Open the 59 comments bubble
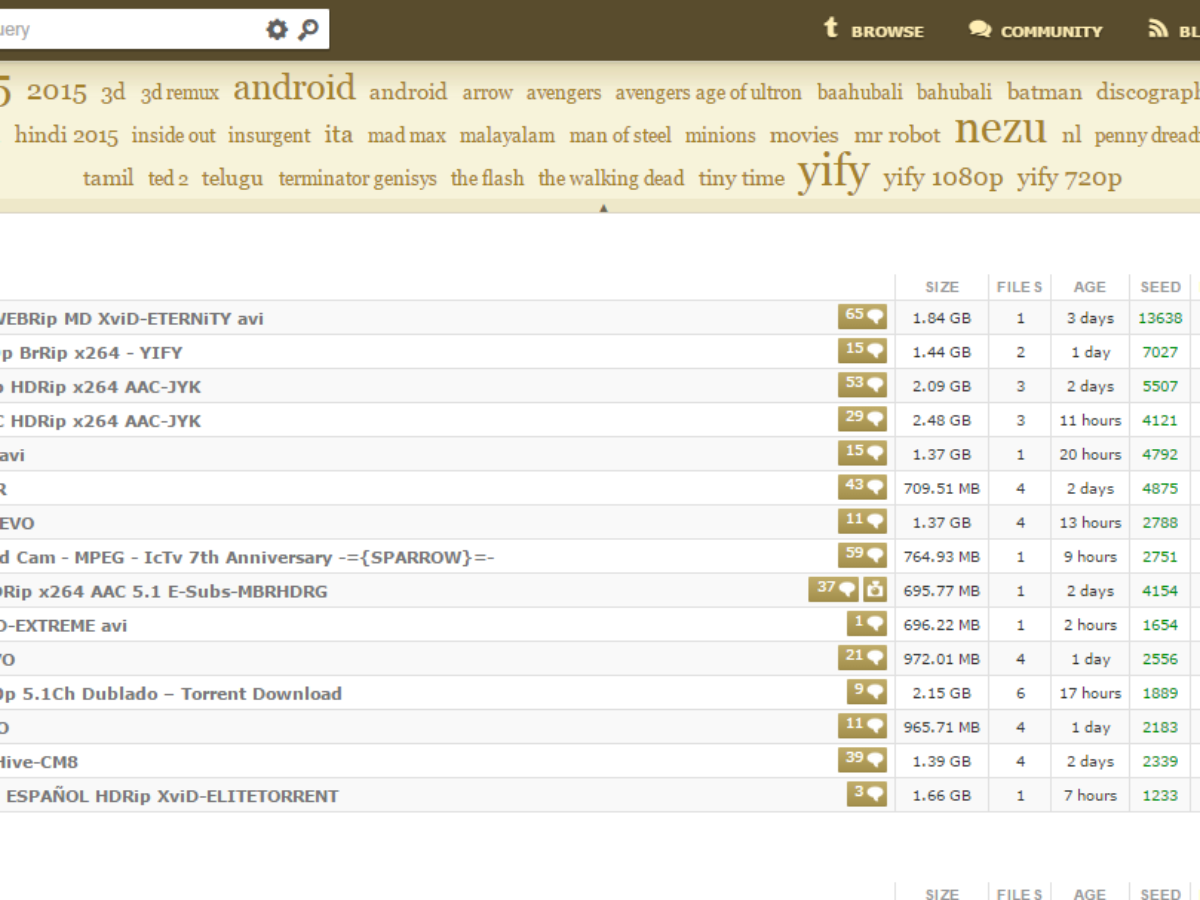This screenshot has height=900, width=1200. (x=862, y=556)
